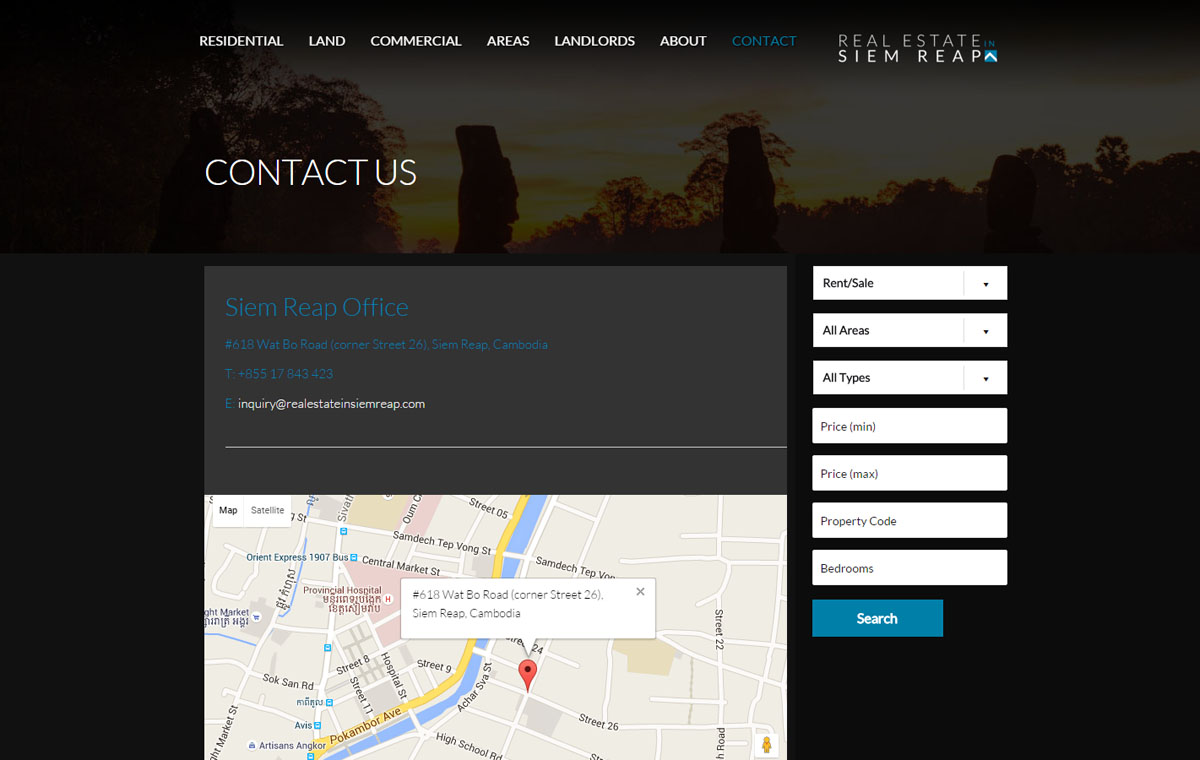Go to the Landlords page in the navigation
The image size is (1200, 760).
(594, 41)
